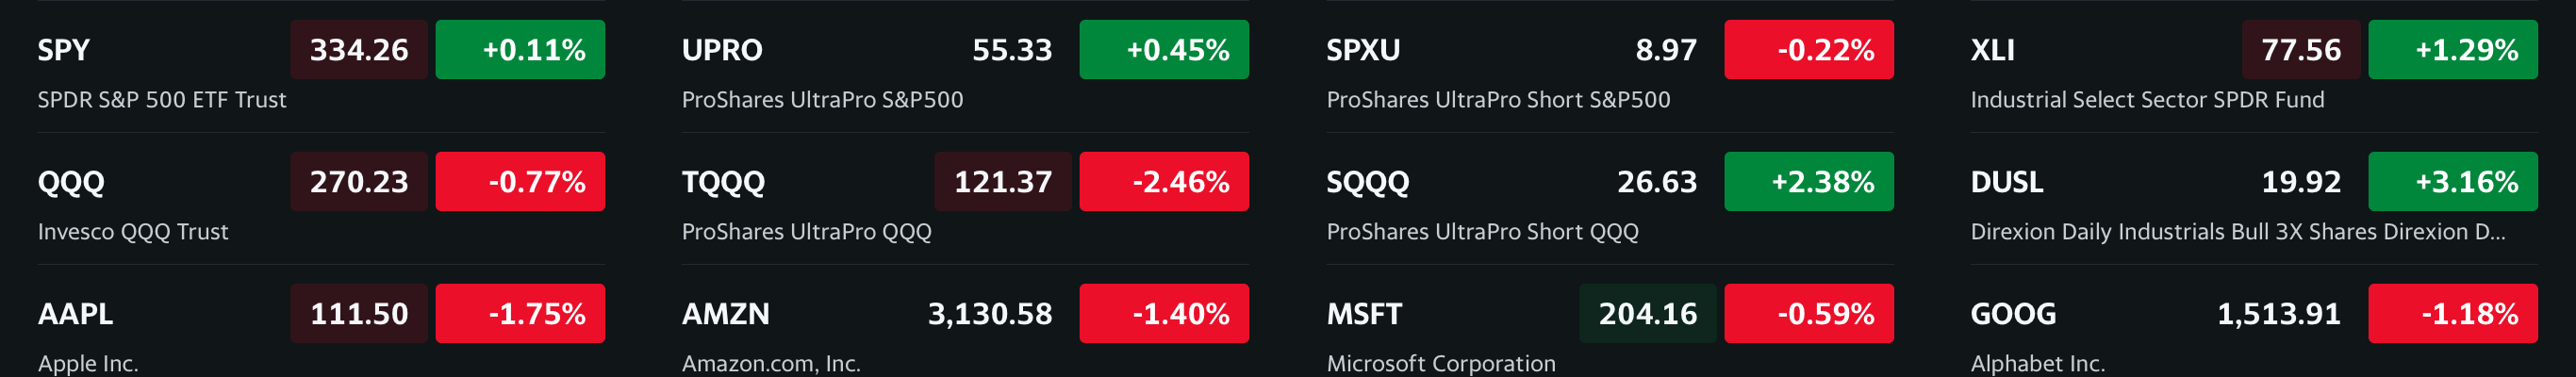Open the SPY ticker symbol
This screenshot has width=2576, height=377.
tap(63, 50)
